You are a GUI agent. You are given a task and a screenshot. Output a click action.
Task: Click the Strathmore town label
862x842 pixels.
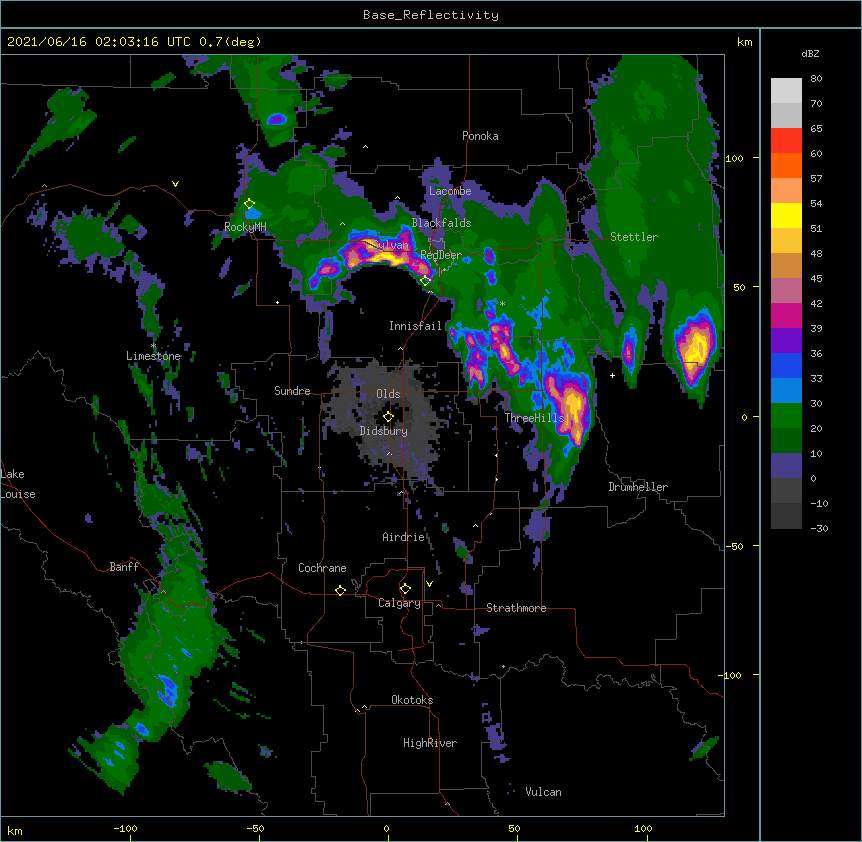click(516, 608)
